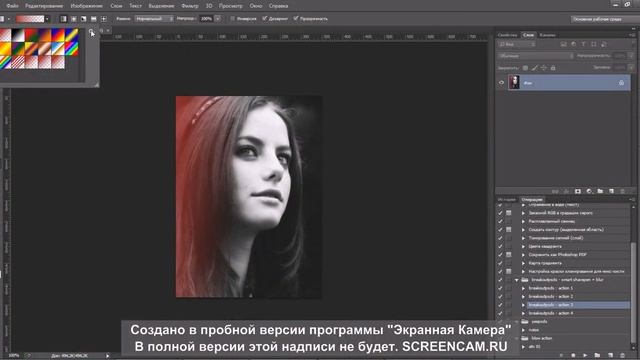Toggle the Inversion checkbox in options bar
Image resolution: width=640 pixels, height=360 pixels.
[232, 19]
